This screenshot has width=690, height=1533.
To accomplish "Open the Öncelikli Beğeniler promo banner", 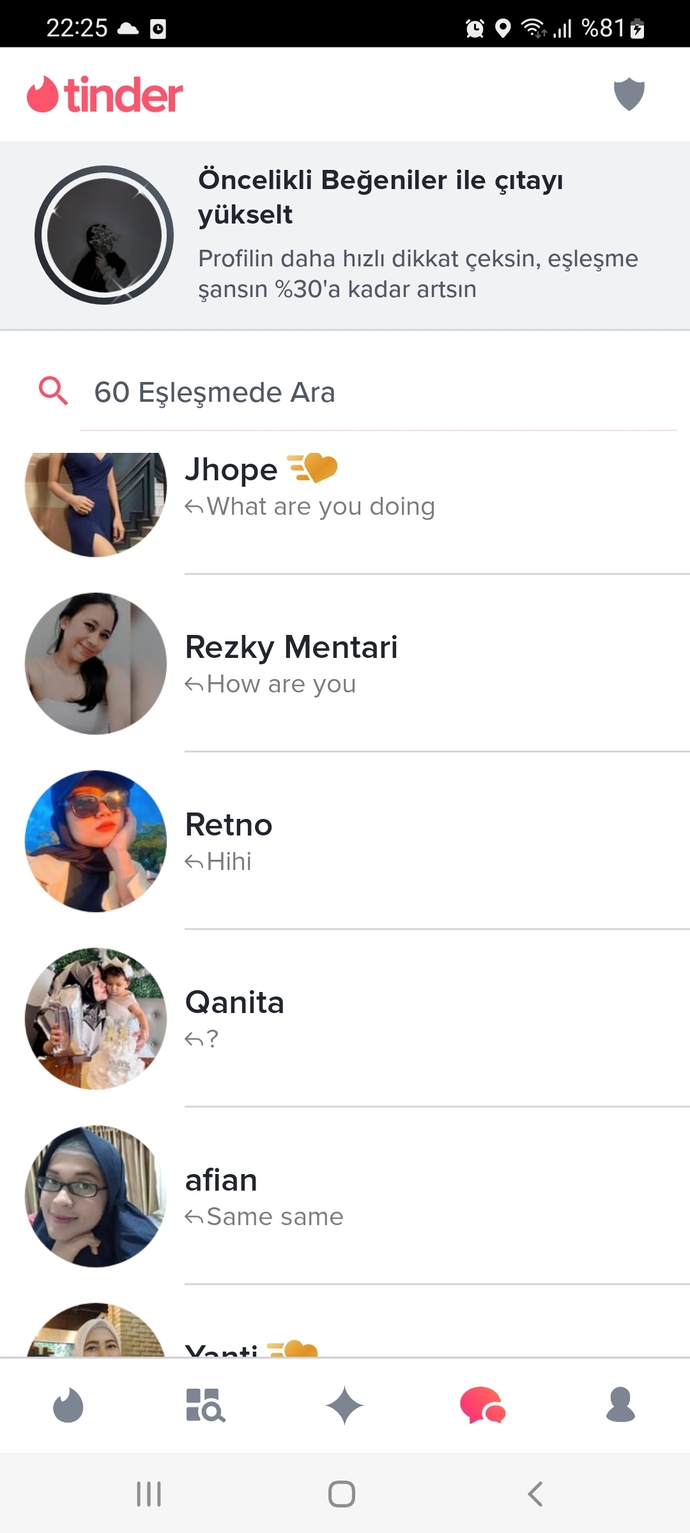I will 345,236.
